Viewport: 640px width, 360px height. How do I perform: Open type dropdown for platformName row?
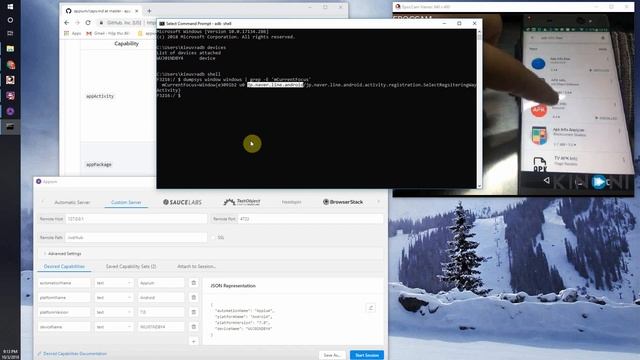click(114, 298)
